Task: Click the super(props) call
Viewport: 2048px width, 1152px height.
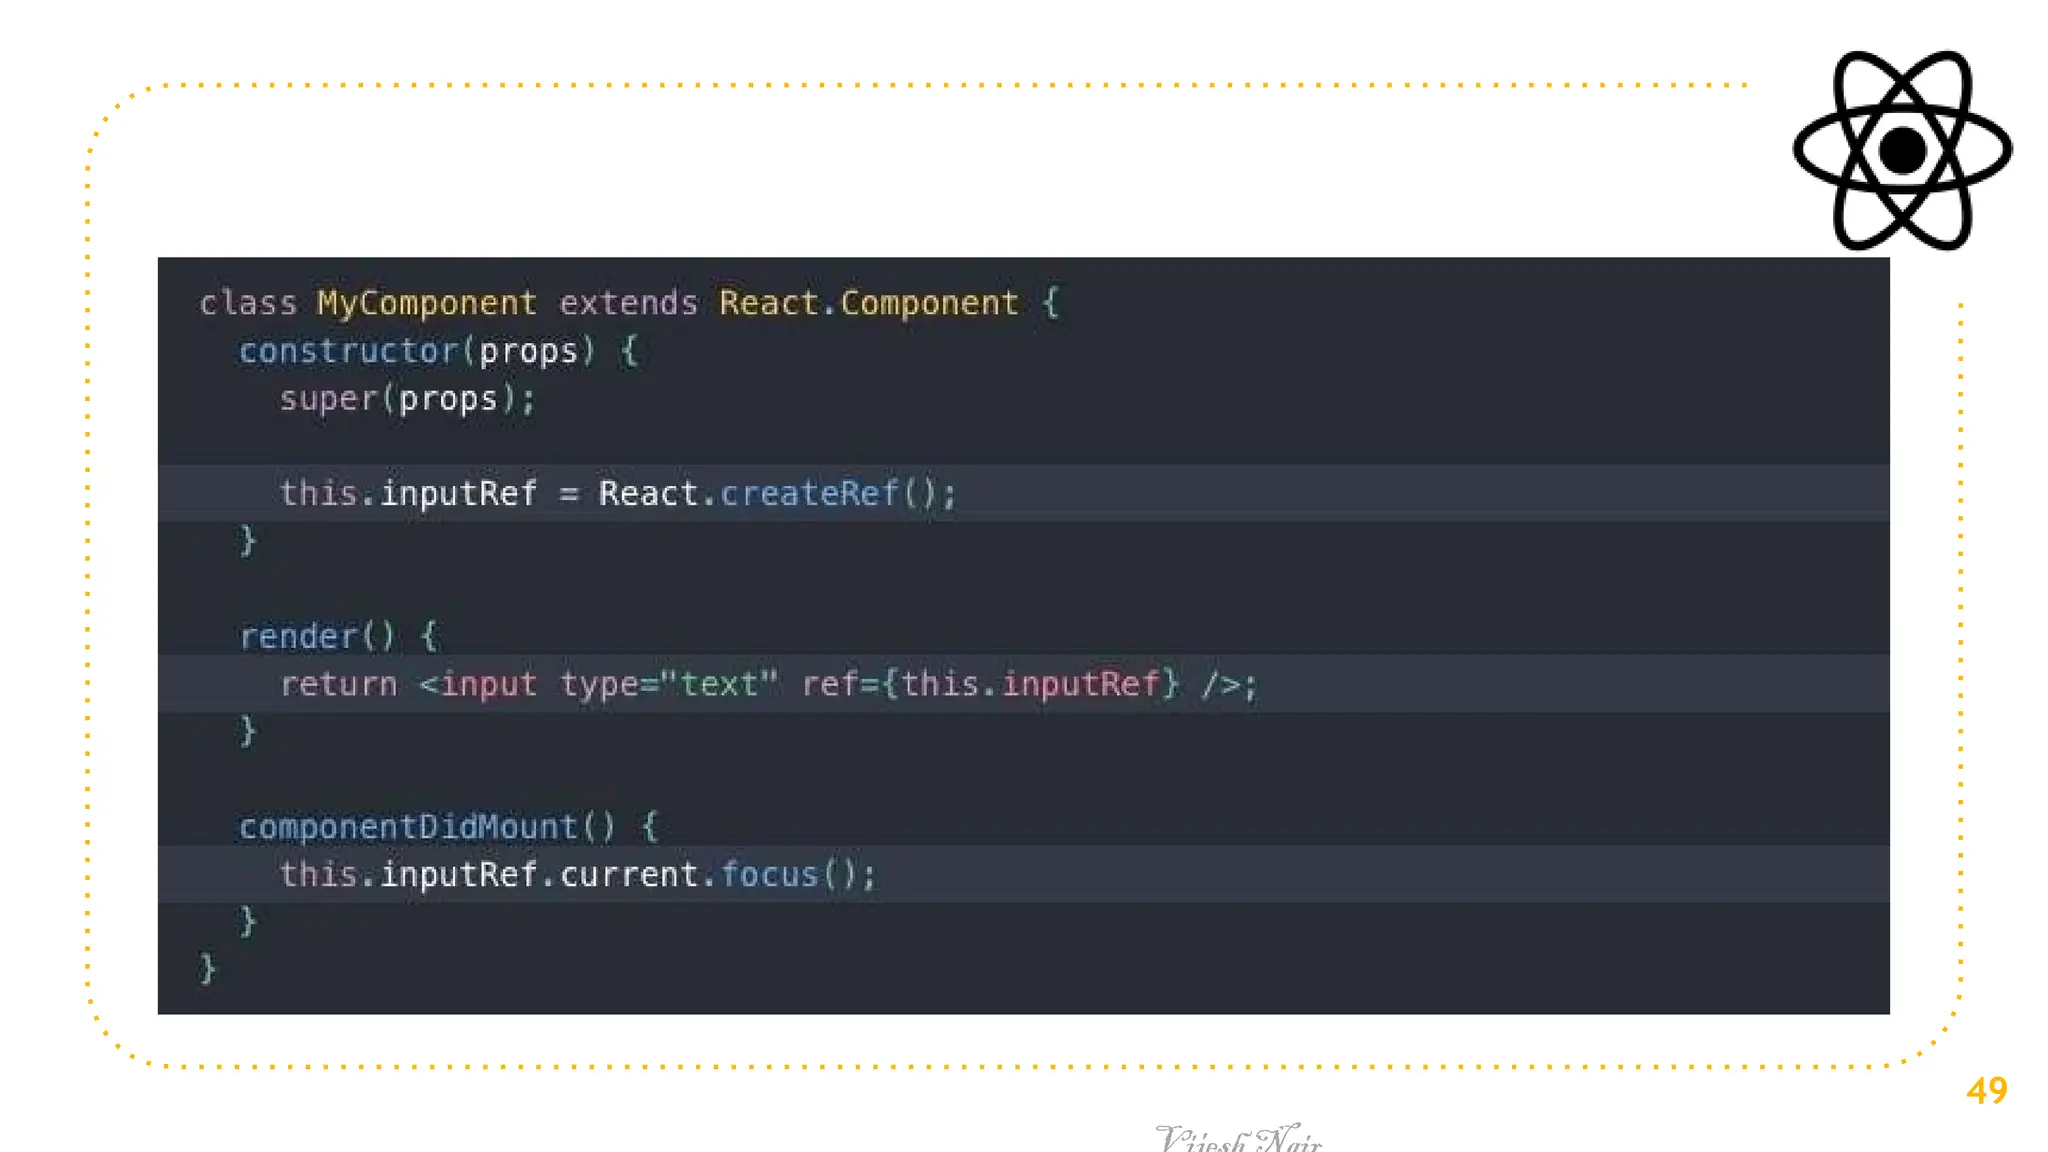Action: 407,399
